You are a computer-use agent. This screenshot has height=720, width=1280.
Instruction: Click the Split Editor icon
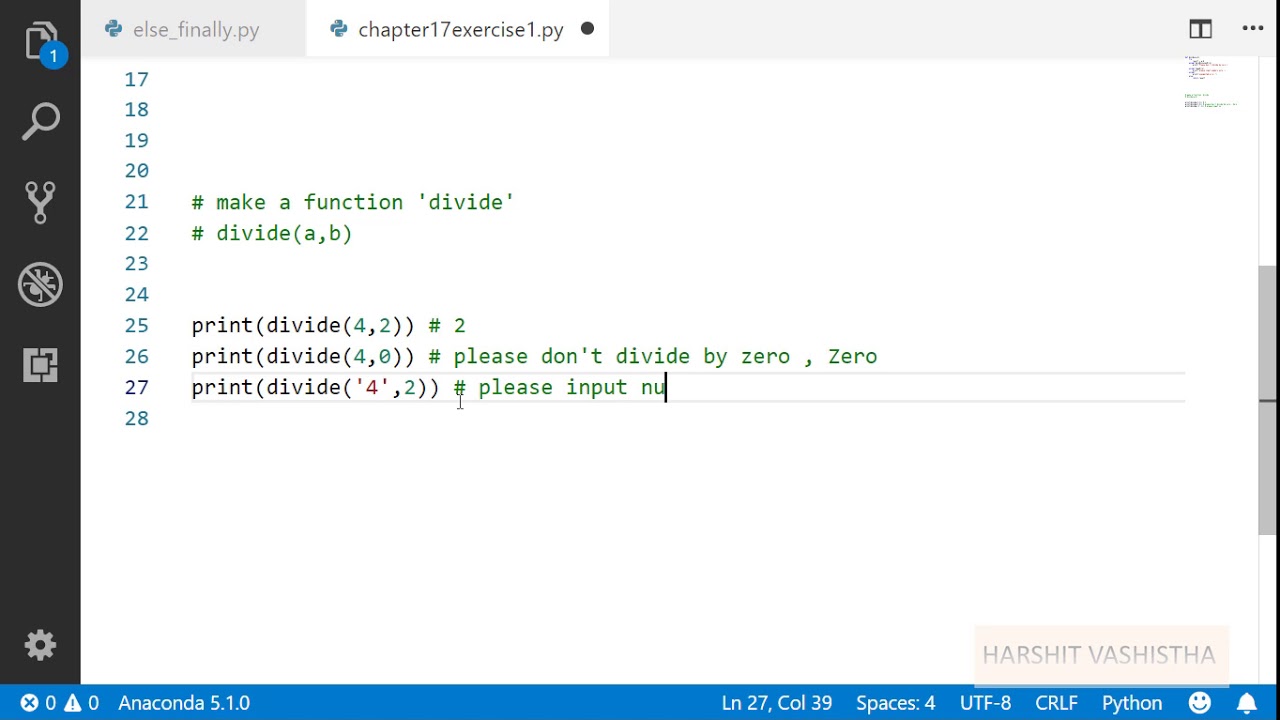click(x=1201, y=29)
